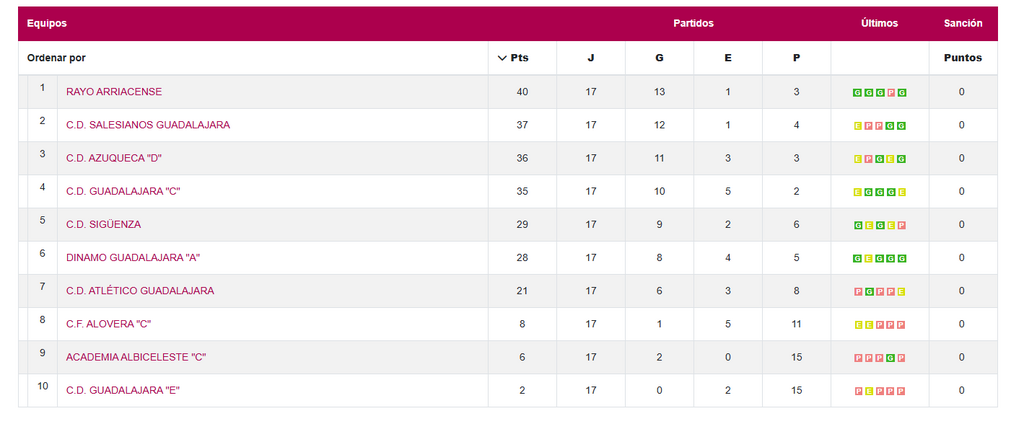This screenshot has width=1024, height=424.
Task: Click the J column header
Action: coord(590,58)
